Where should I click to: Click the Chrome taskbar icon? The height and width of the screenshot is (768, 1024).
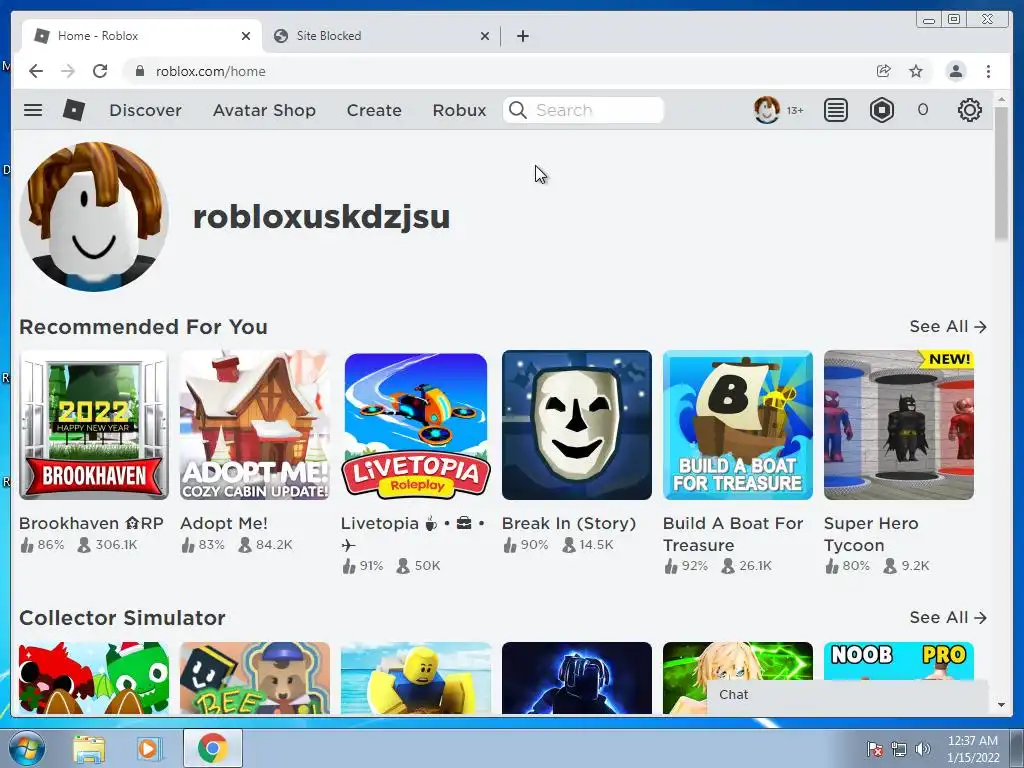pos(212,748)
